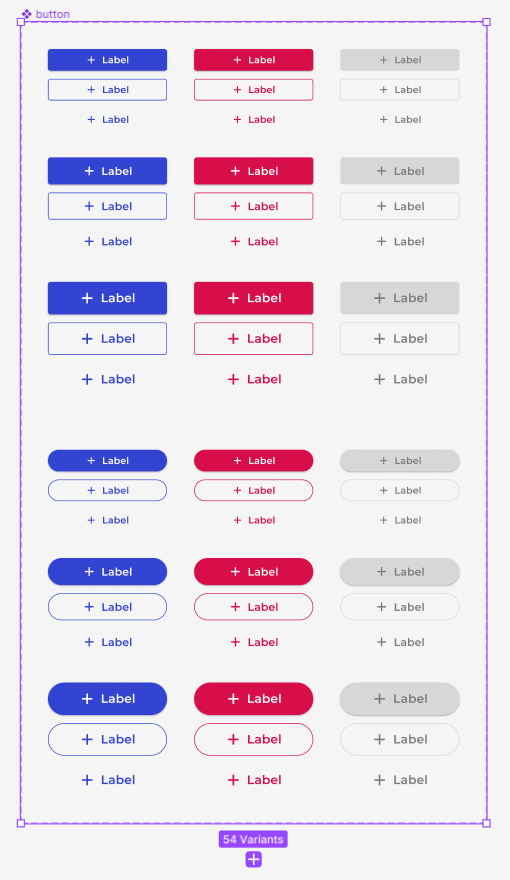Select the medium blue outlined square Label button

(107, 206)
